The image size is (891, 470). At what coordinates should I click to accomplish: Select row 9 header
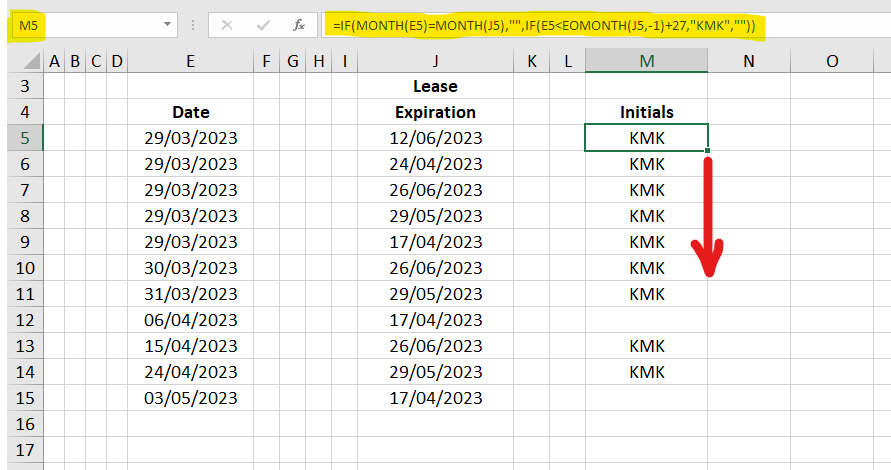click(x=25, y=242)
